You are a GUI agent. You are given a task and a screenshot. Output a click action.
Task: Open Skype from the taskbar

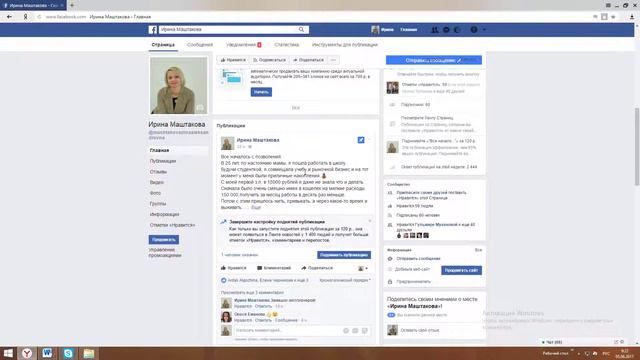point(68,353)
